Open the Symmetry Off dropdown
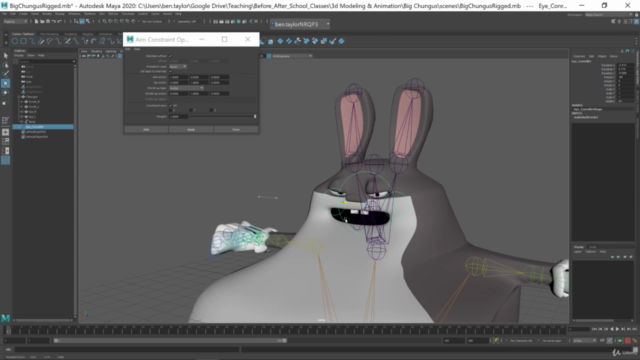Screen dimensions: 640x360 [x=187, y=21]
